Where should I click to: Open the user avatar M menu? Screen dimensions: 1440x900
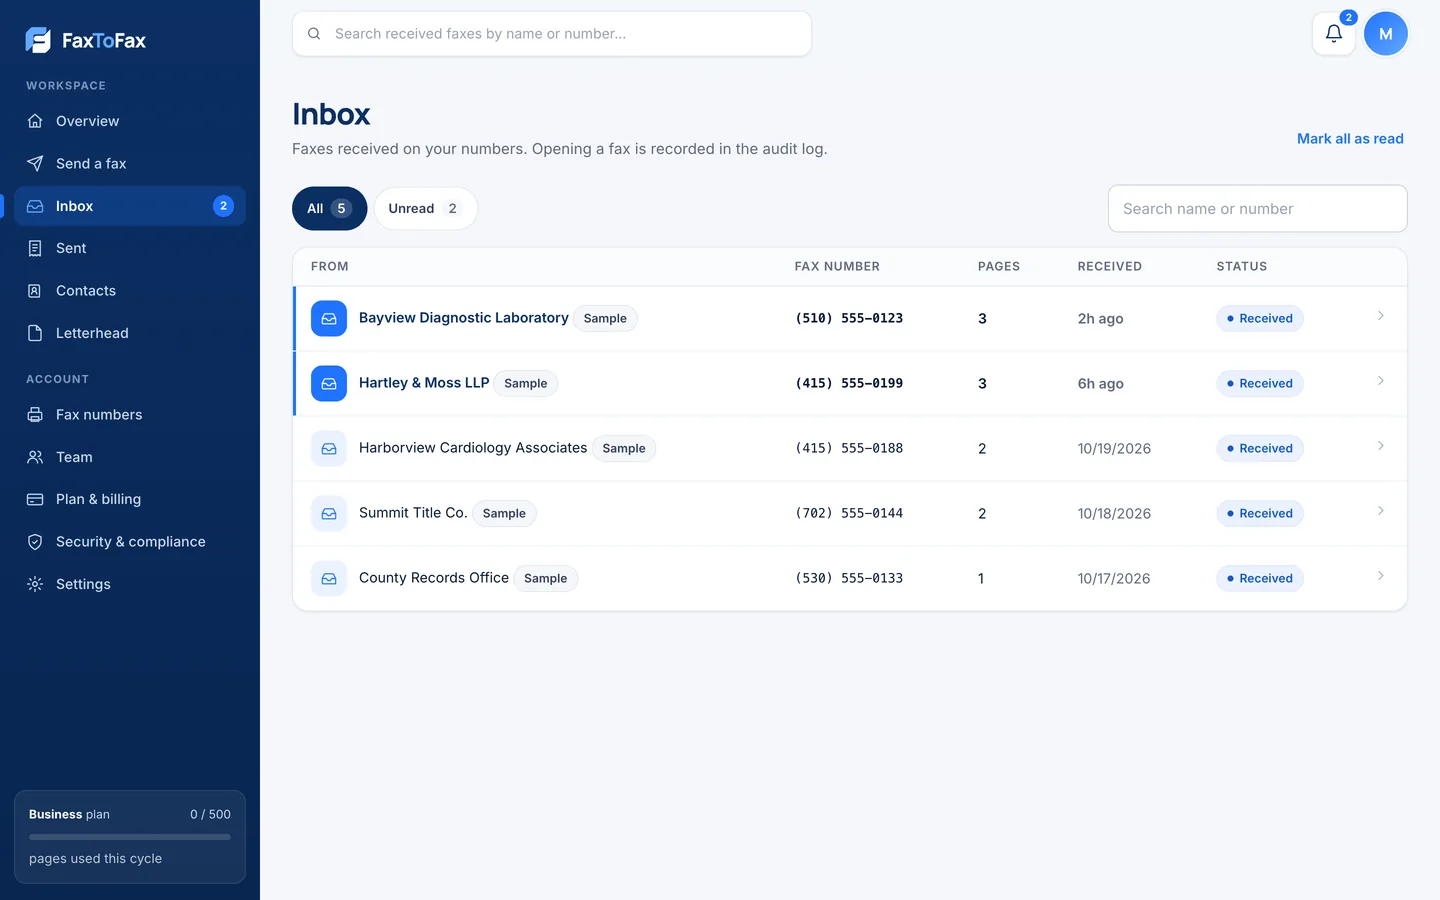[x=1386, y=34]
